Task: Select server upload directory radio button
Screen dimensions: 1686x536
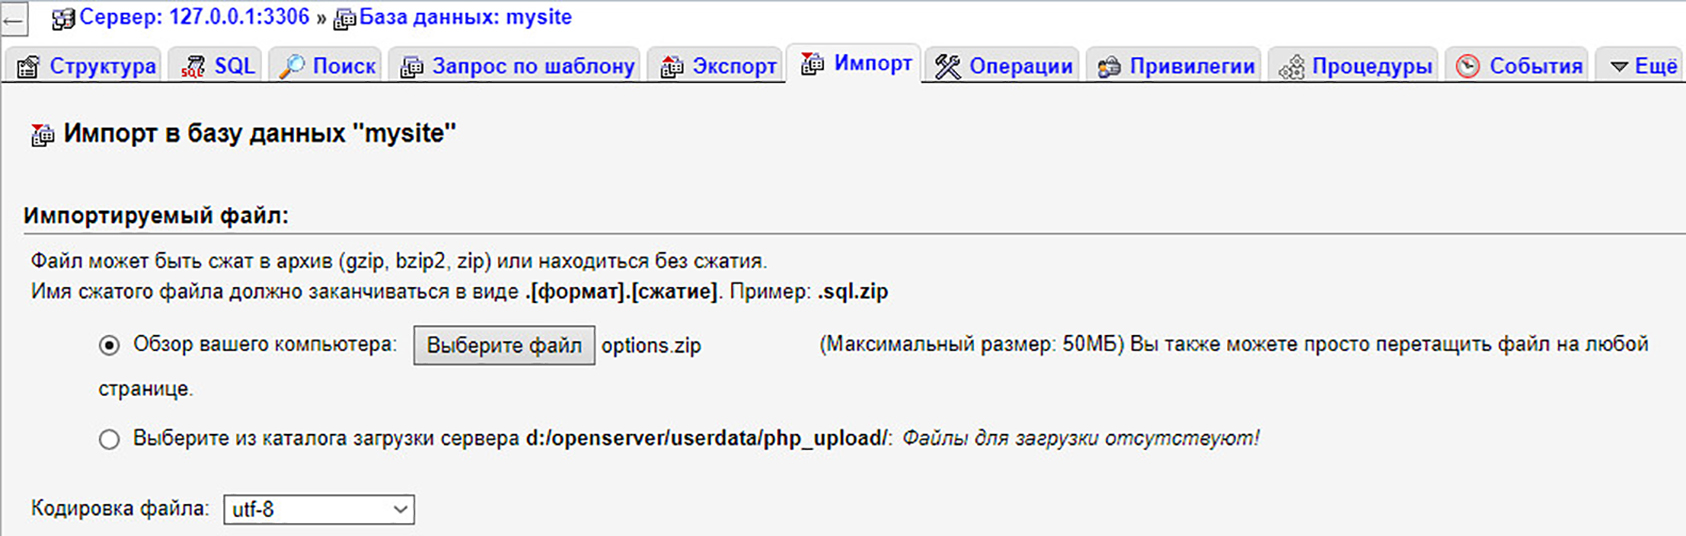Action: 109,439
